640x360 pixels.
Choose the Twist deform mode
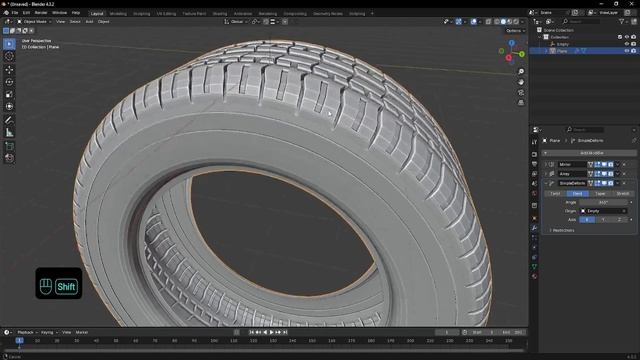[x=555, y=193]
